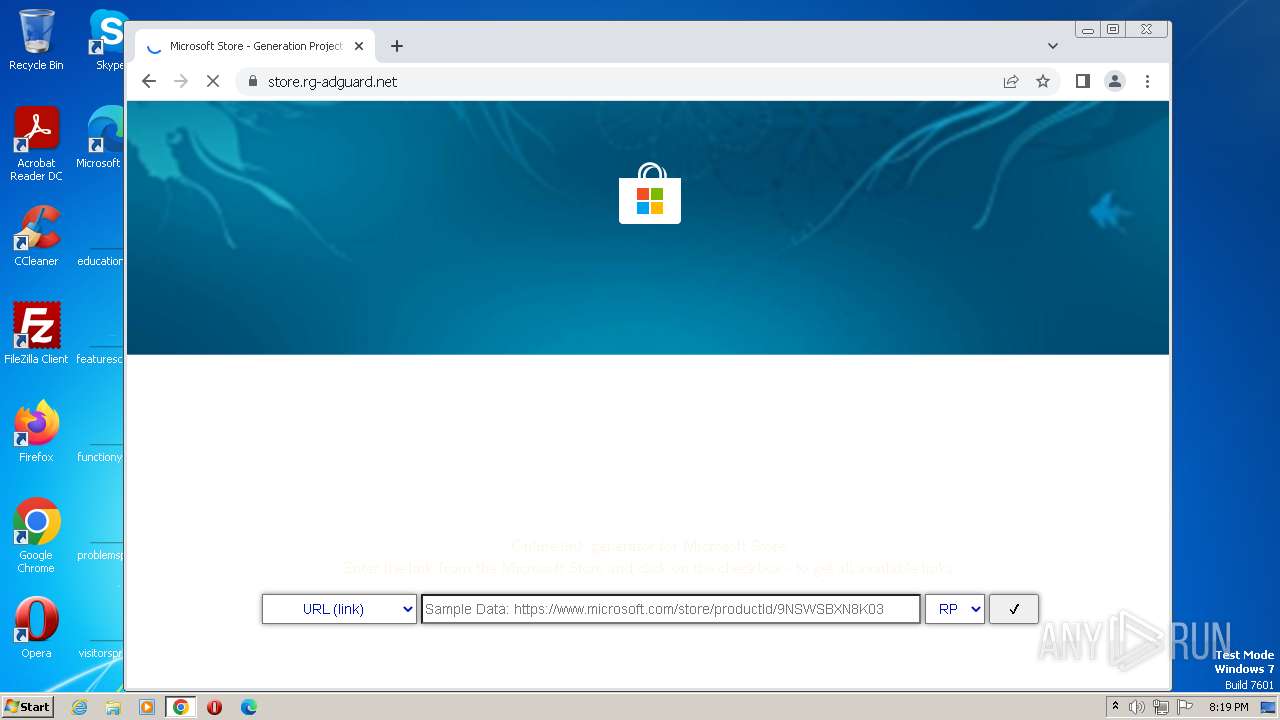
Task: Open the URL (link) type dropdown
Action: pos(339,609)
